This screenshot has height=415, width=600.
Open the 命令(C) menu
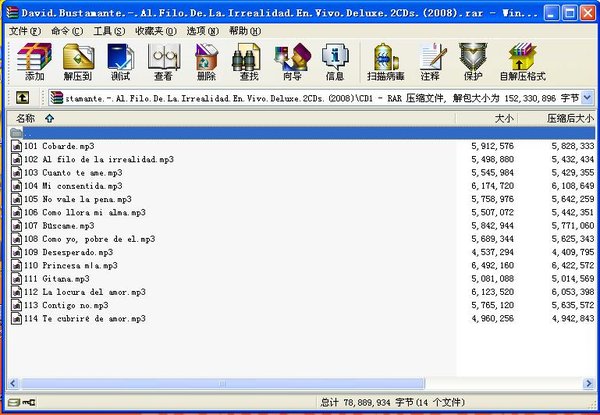(67, 31)
